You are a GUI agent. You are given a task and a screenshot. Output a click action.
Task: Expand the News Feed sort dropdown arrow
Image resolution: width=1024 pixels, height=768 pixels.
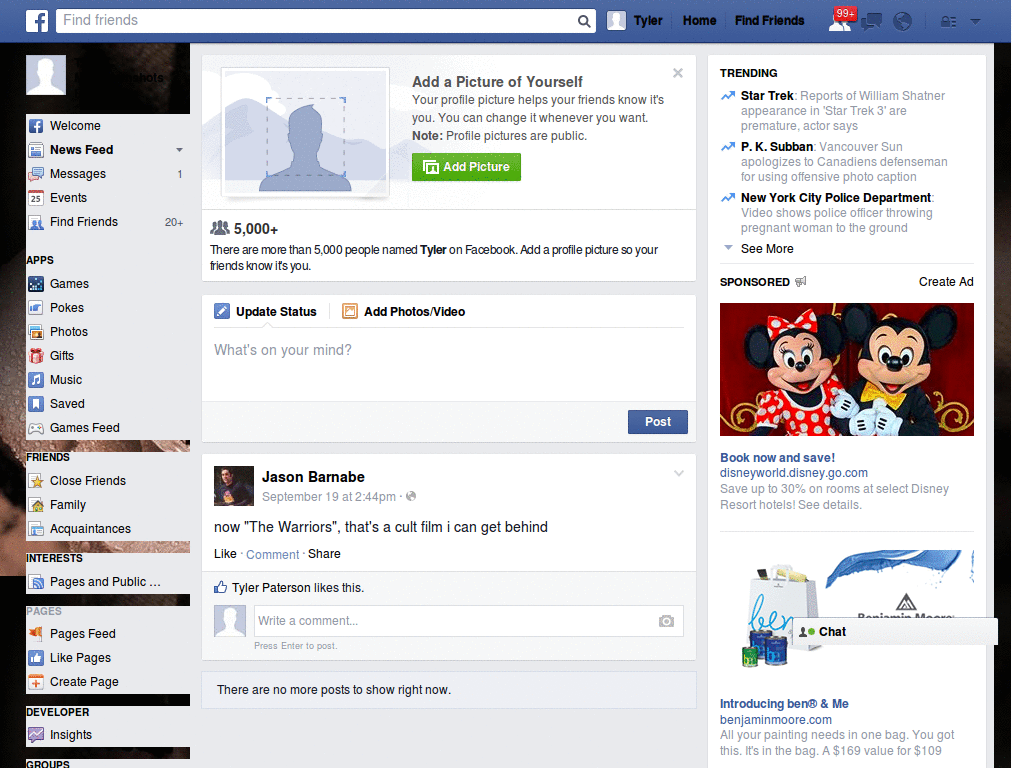pyautogui.click(x=179, y=150)
